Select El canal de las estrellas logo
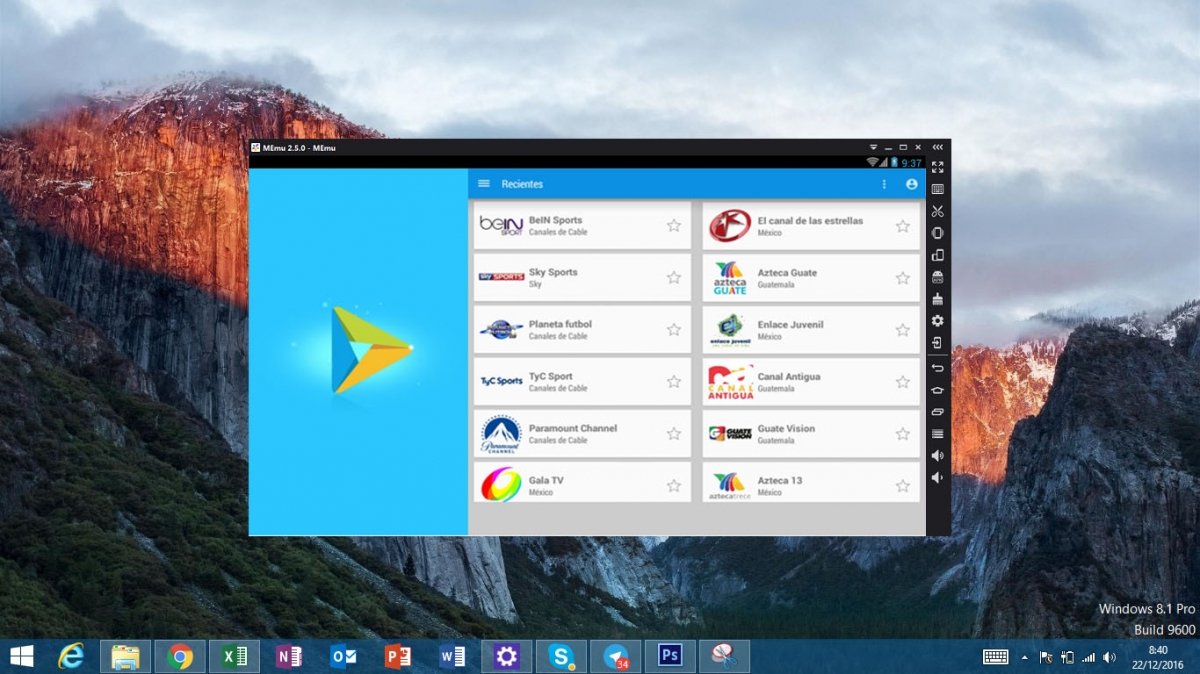 [730, 226]
